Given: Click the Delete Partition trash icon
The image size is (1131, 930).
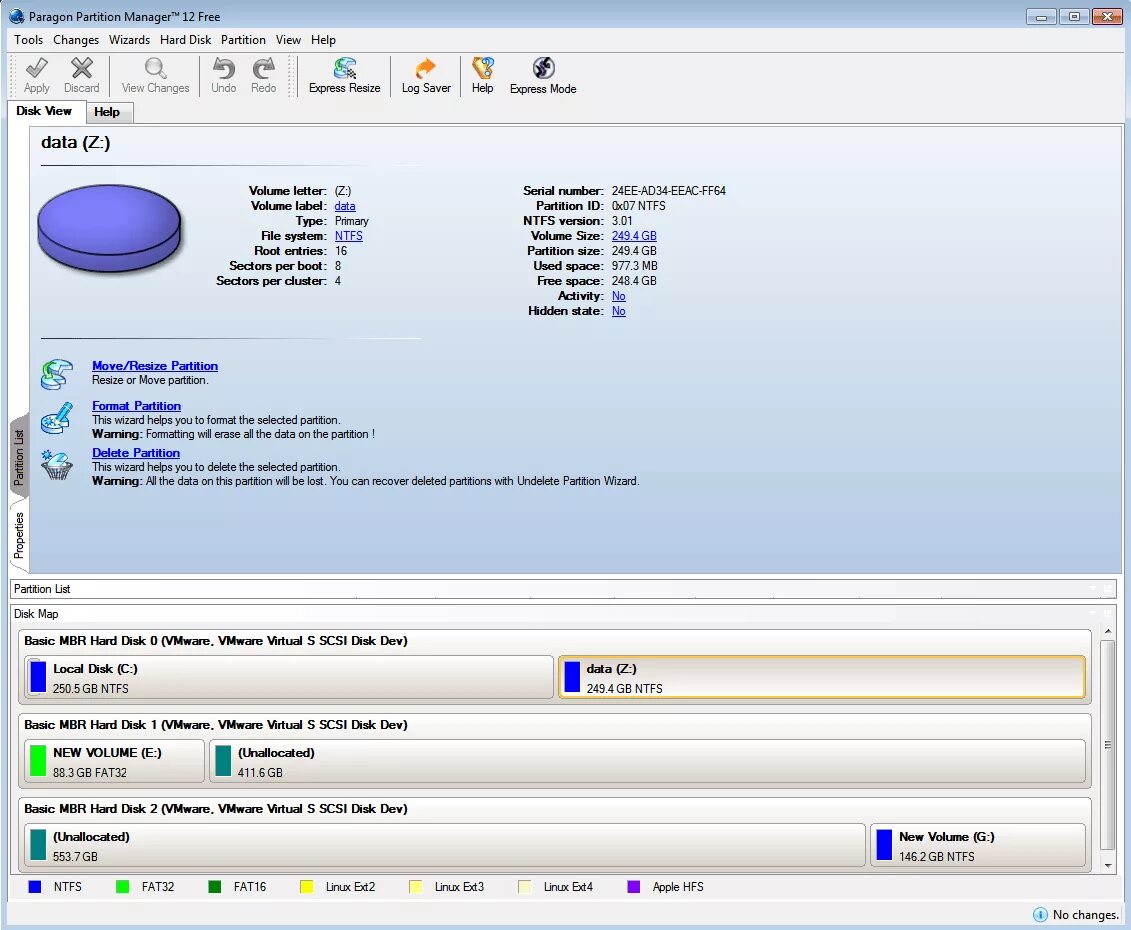Looking at the screenshot, I should (57, 465).
